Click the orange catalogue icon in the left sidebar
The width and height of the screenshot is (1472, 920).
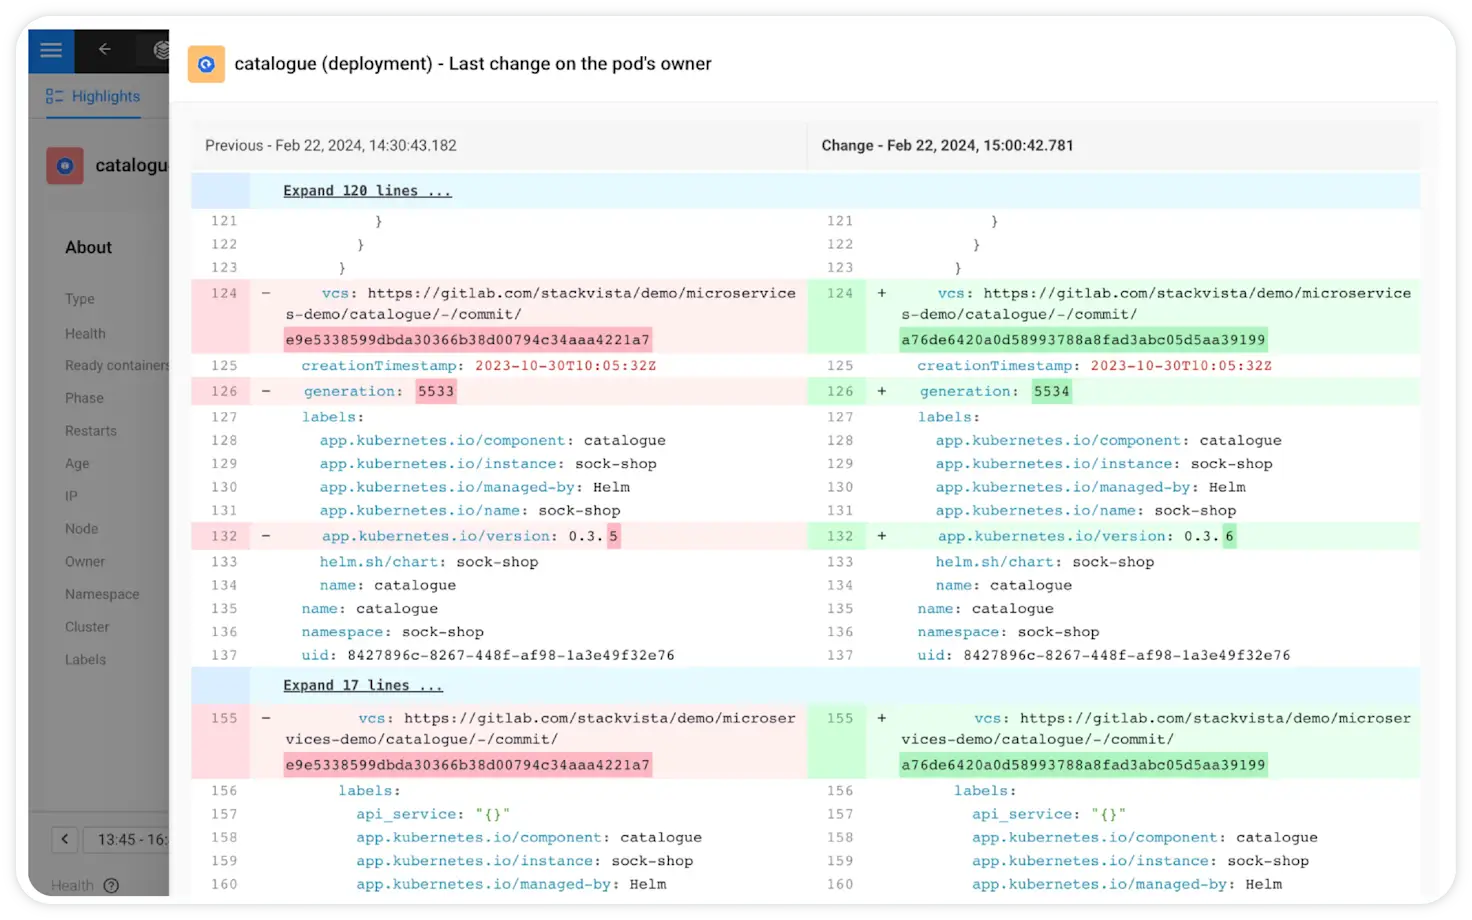coord(64,165)
